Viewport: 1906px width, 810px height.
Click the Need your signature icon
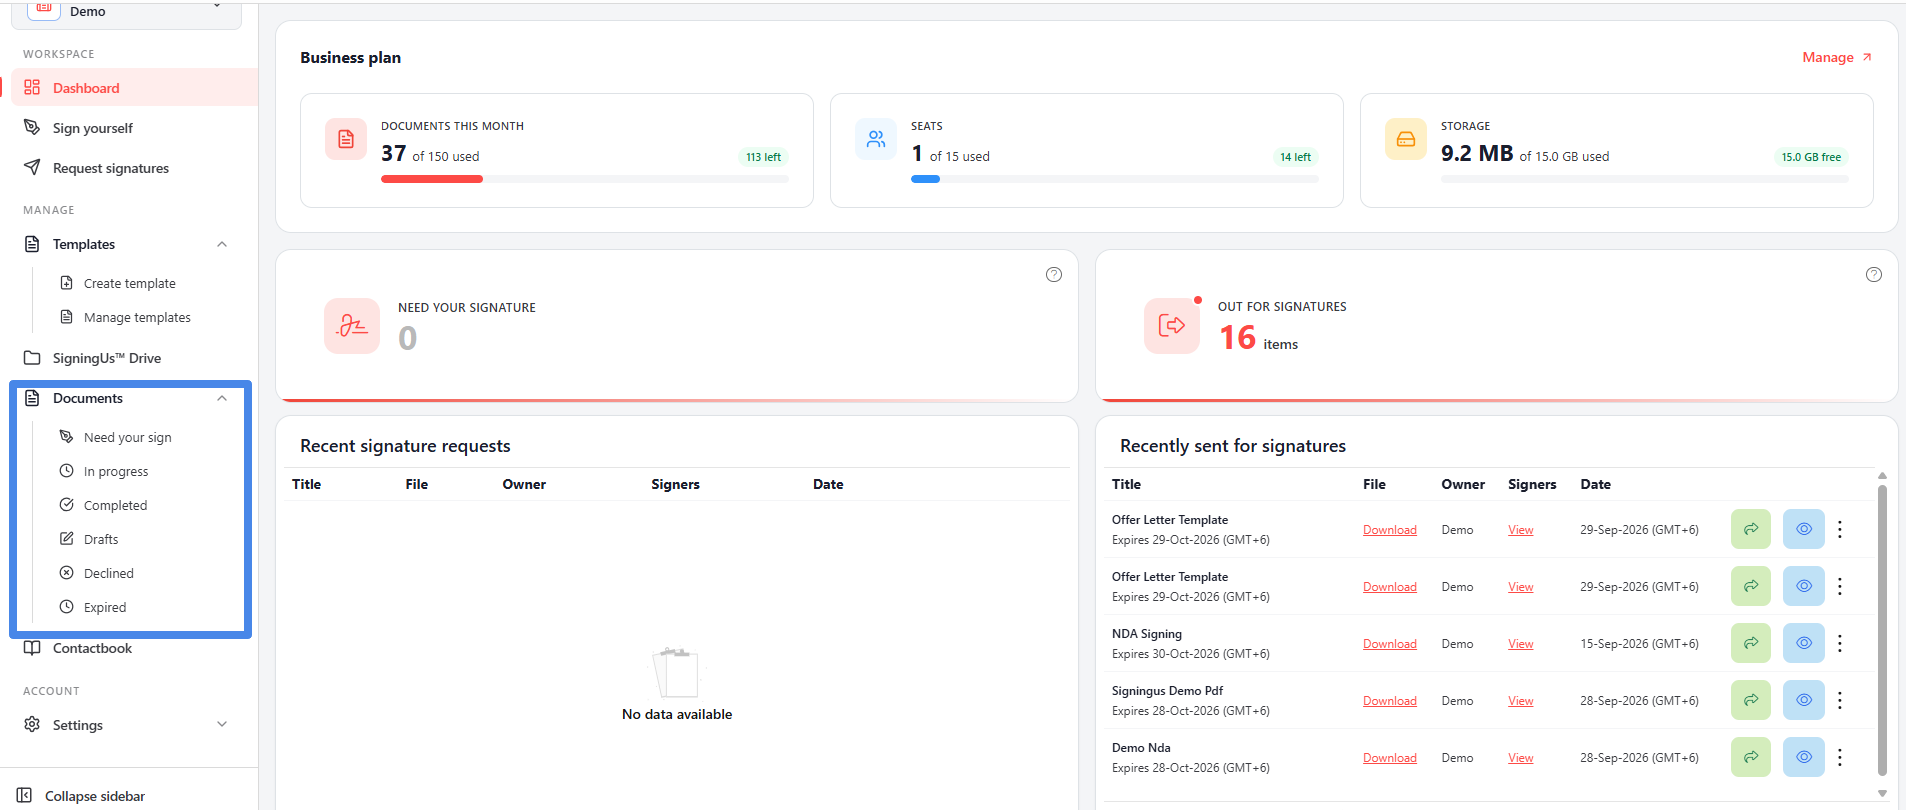pos(352,326)
